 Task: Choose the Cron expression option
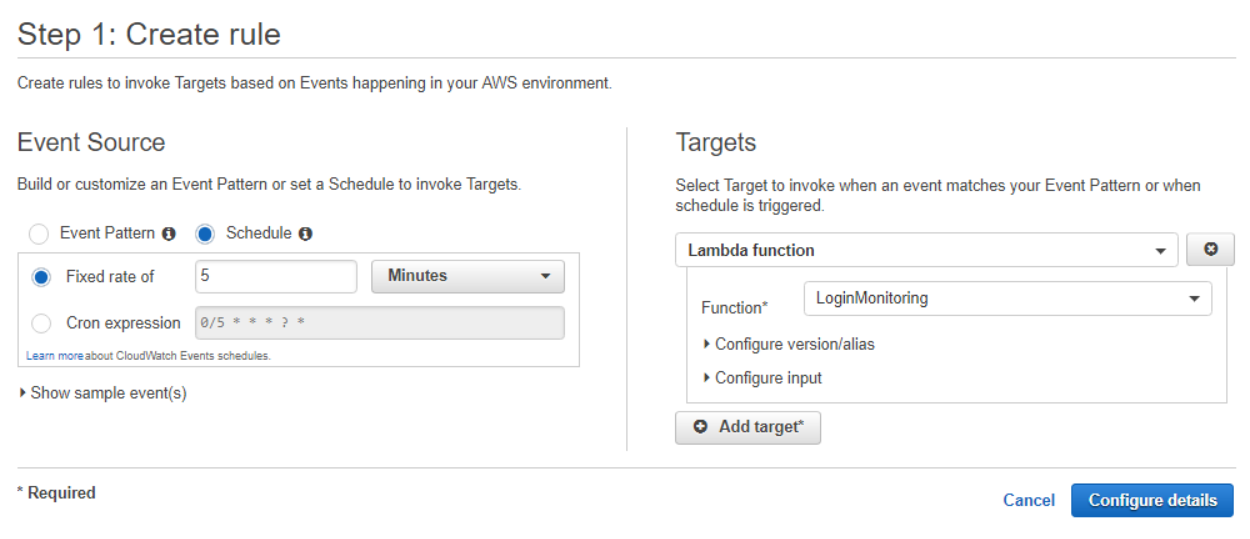point(41,323)
